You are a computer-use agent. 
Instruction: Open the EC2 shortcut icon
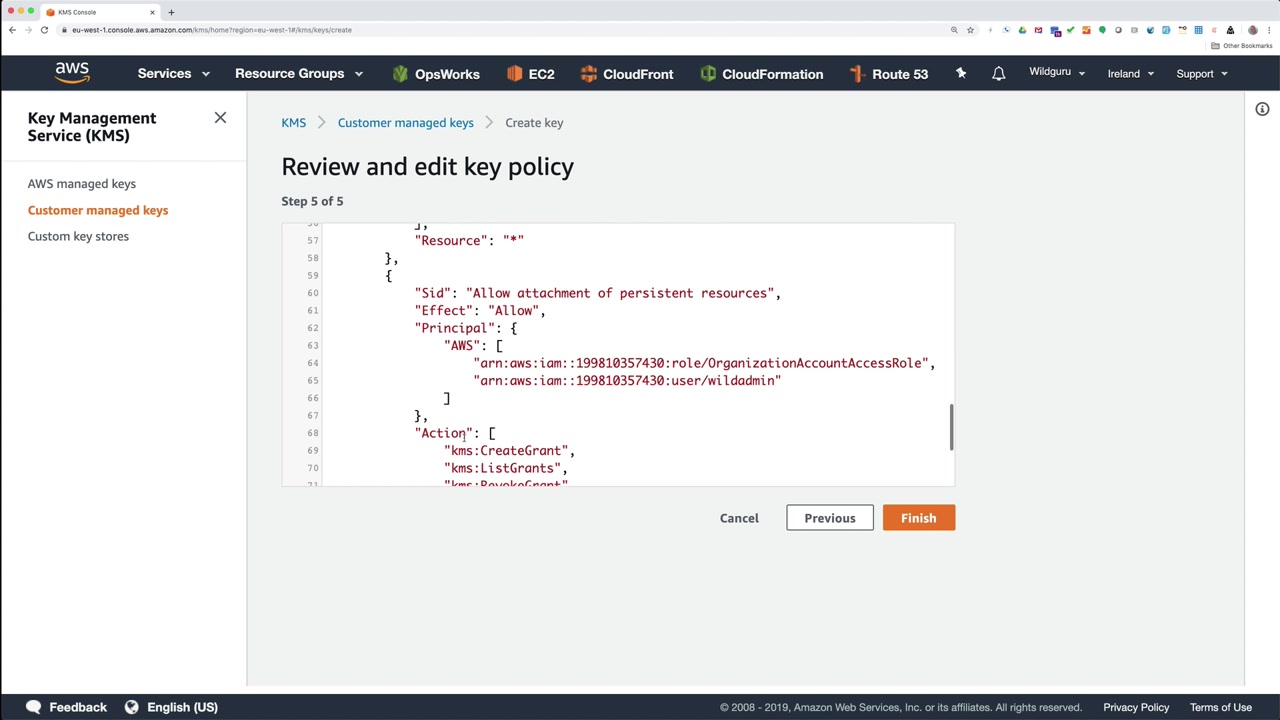(514, 74)
